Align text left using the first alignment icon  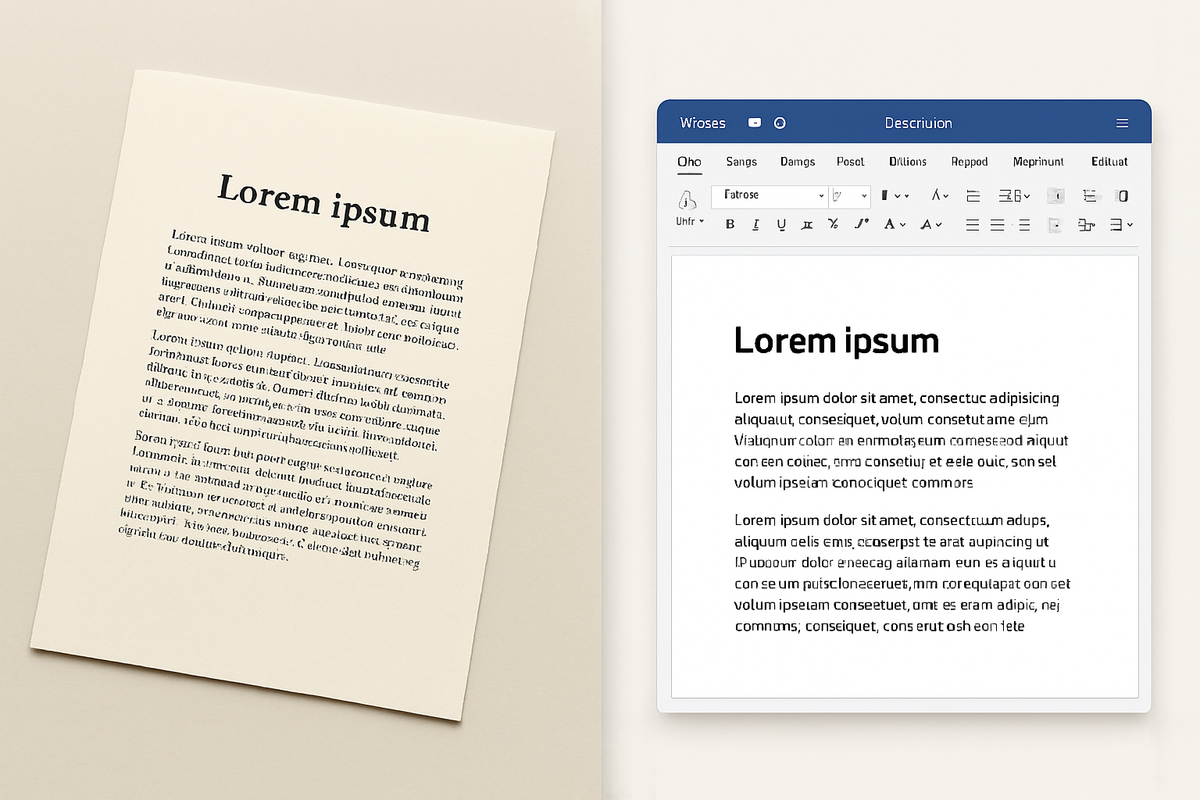tap(972, 224)
